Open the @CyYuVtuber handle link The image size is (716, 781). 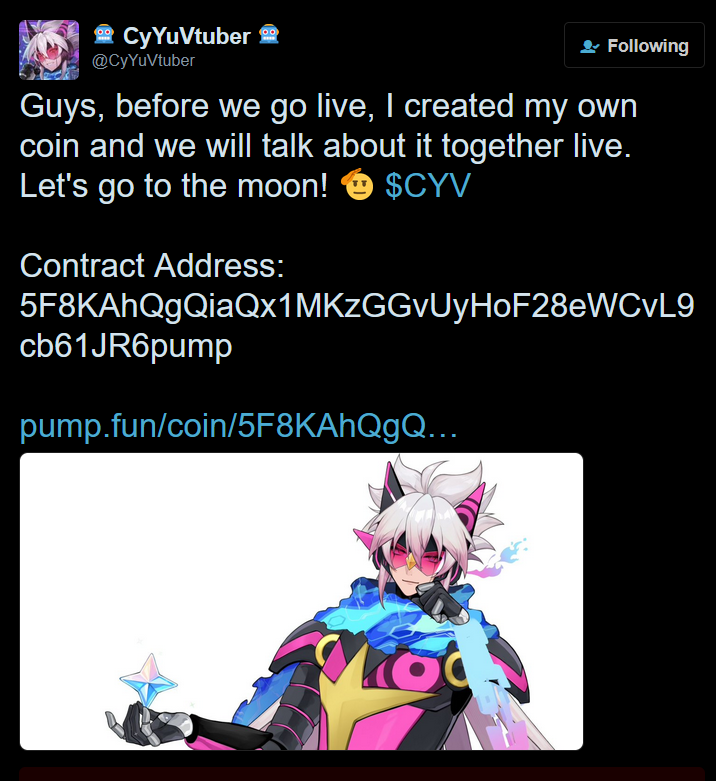[x=143, y=61]
